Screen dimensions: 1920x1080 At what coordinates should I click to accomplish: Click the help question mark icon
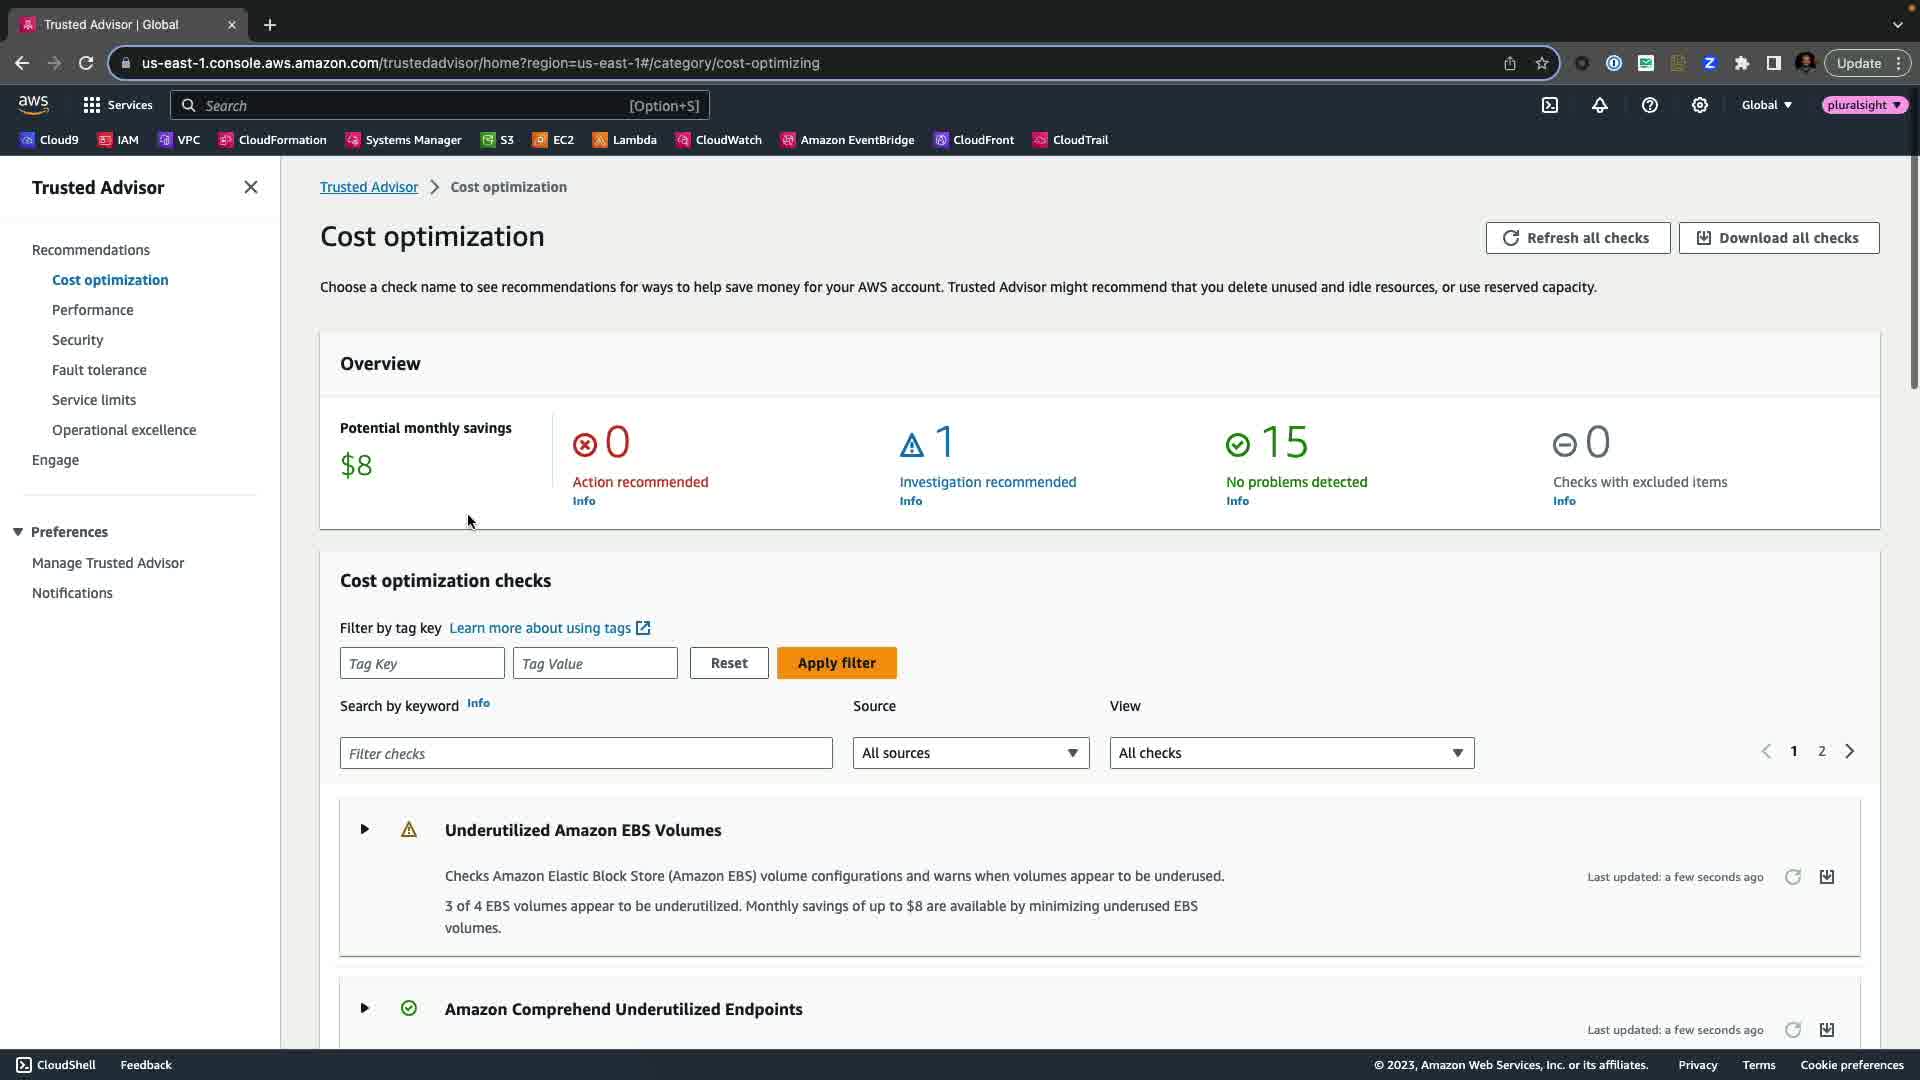point(1650,105)
